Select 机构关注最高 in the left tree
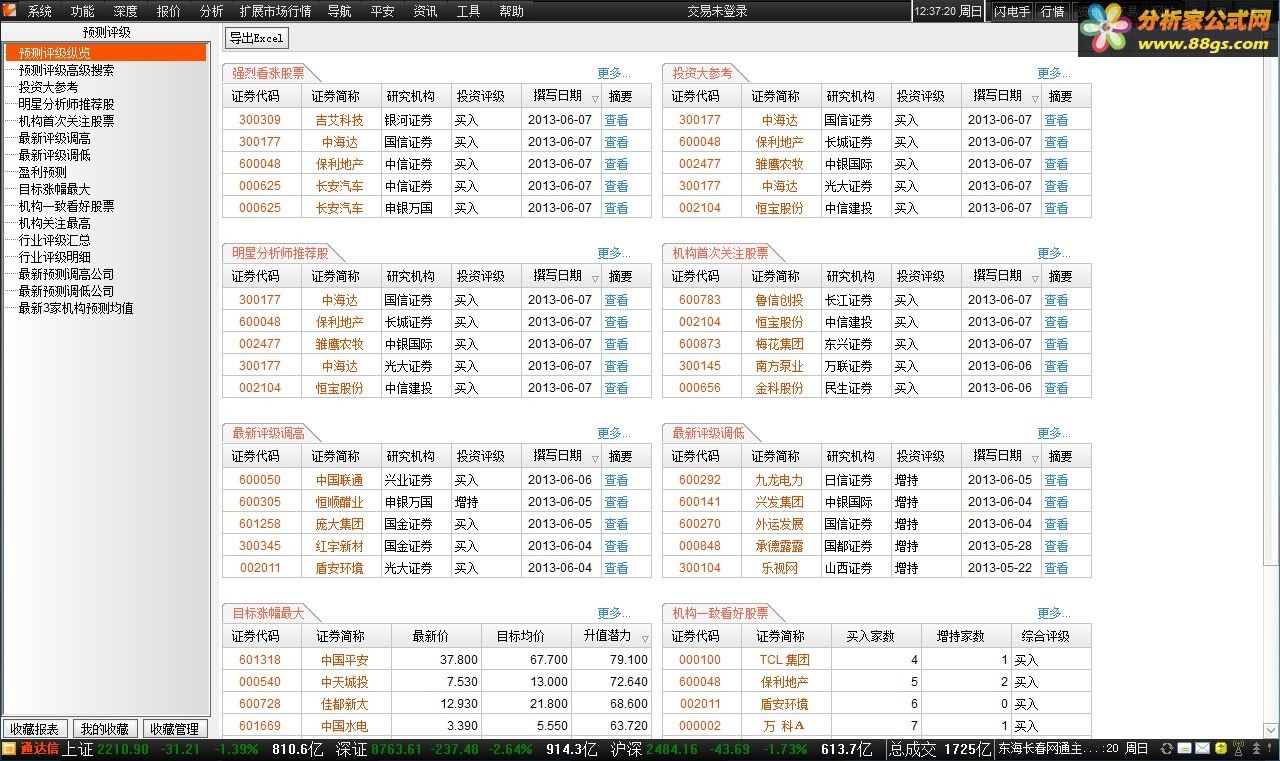This screenshot has width=1280, height=761. point(54,223)
